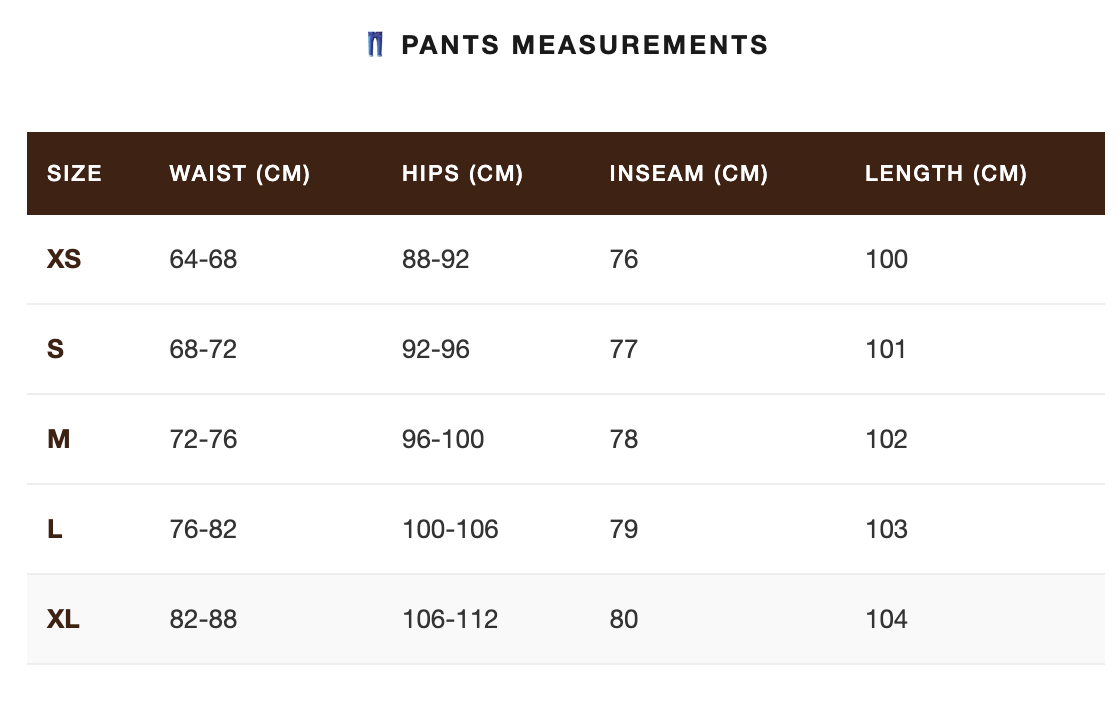This screenshot has width=1120, height=706.
Task: Select the XL size row label
Action: pyautogui.click(x=63, y=620)
